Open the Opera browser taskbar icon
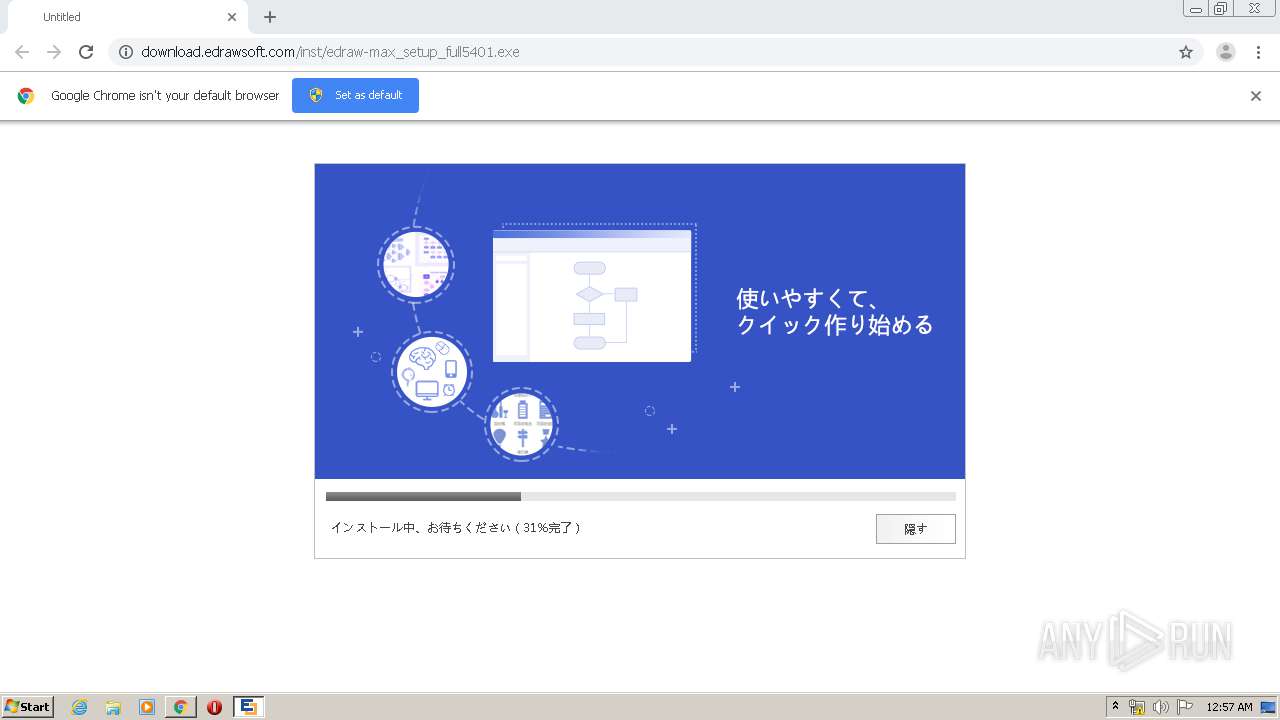1280x720 pixels. (x=214, y=707)
